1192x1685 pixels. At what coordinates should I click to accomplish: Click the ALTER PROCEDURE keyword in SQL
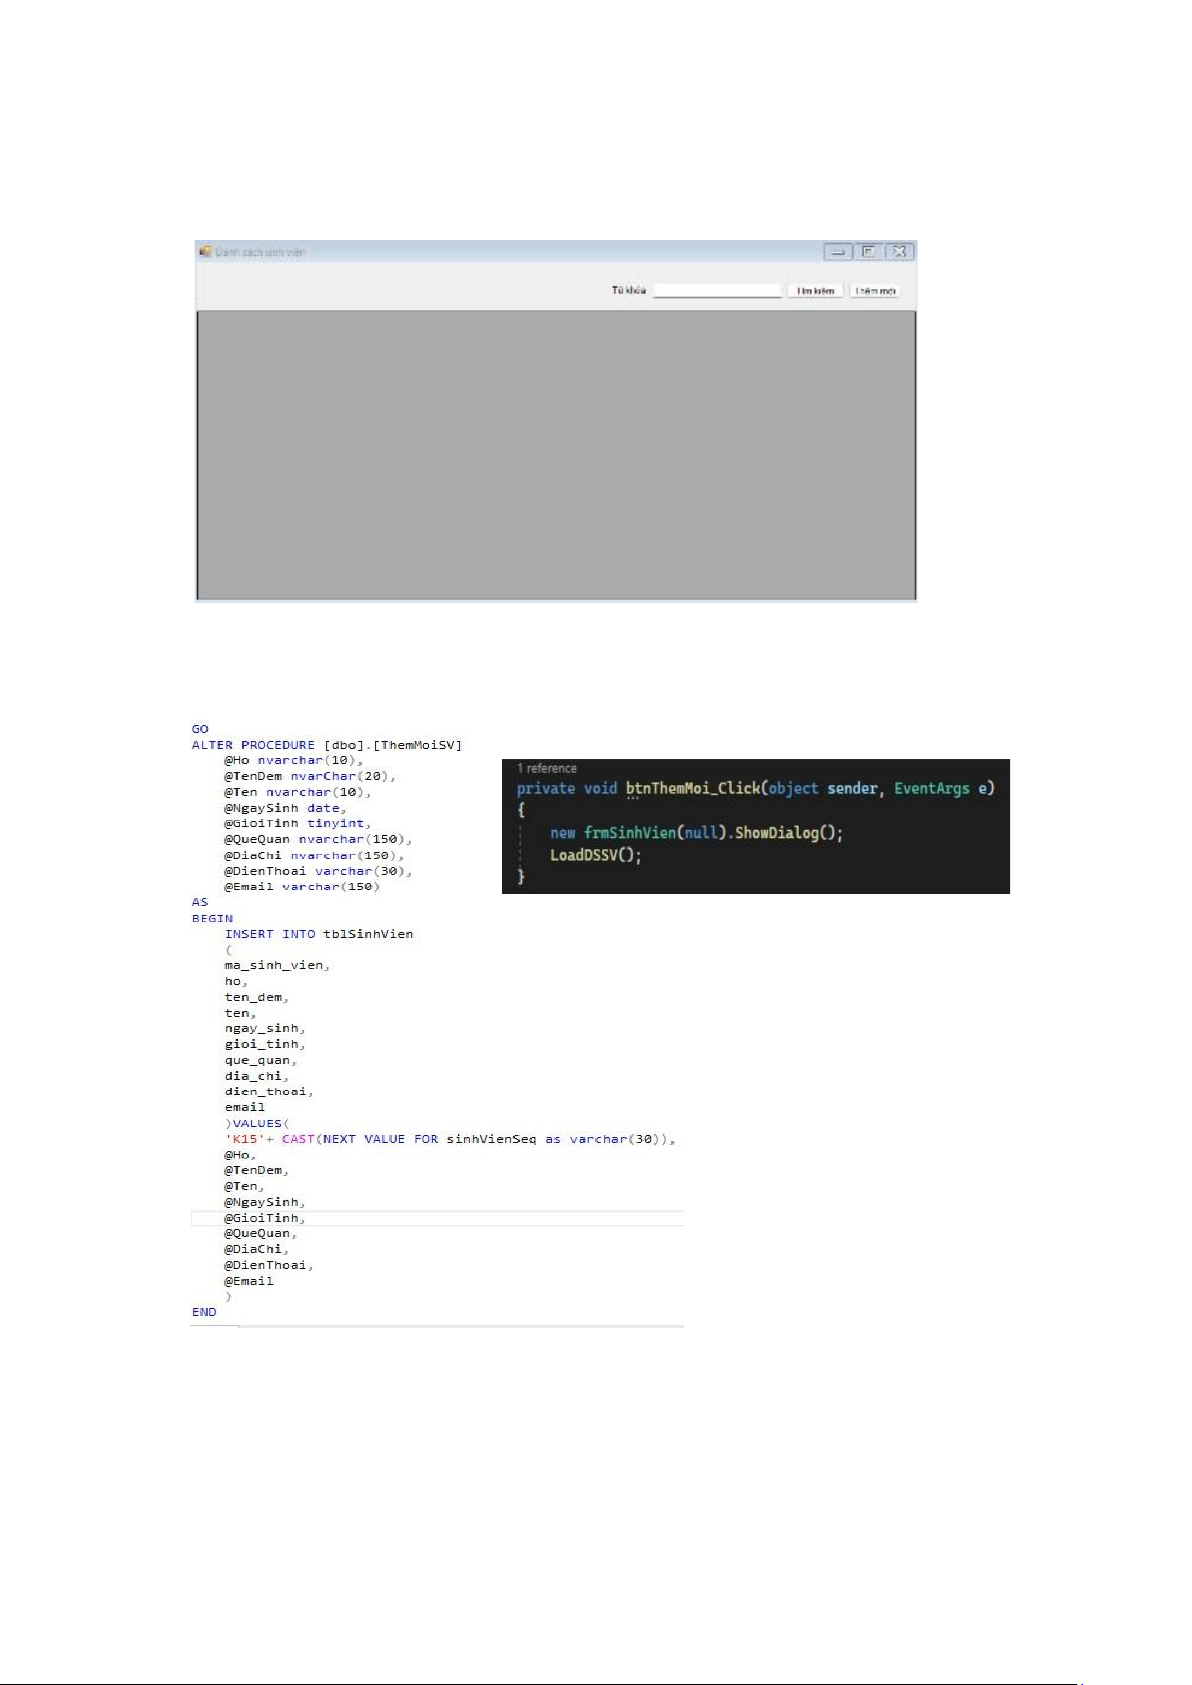[253, 745]
